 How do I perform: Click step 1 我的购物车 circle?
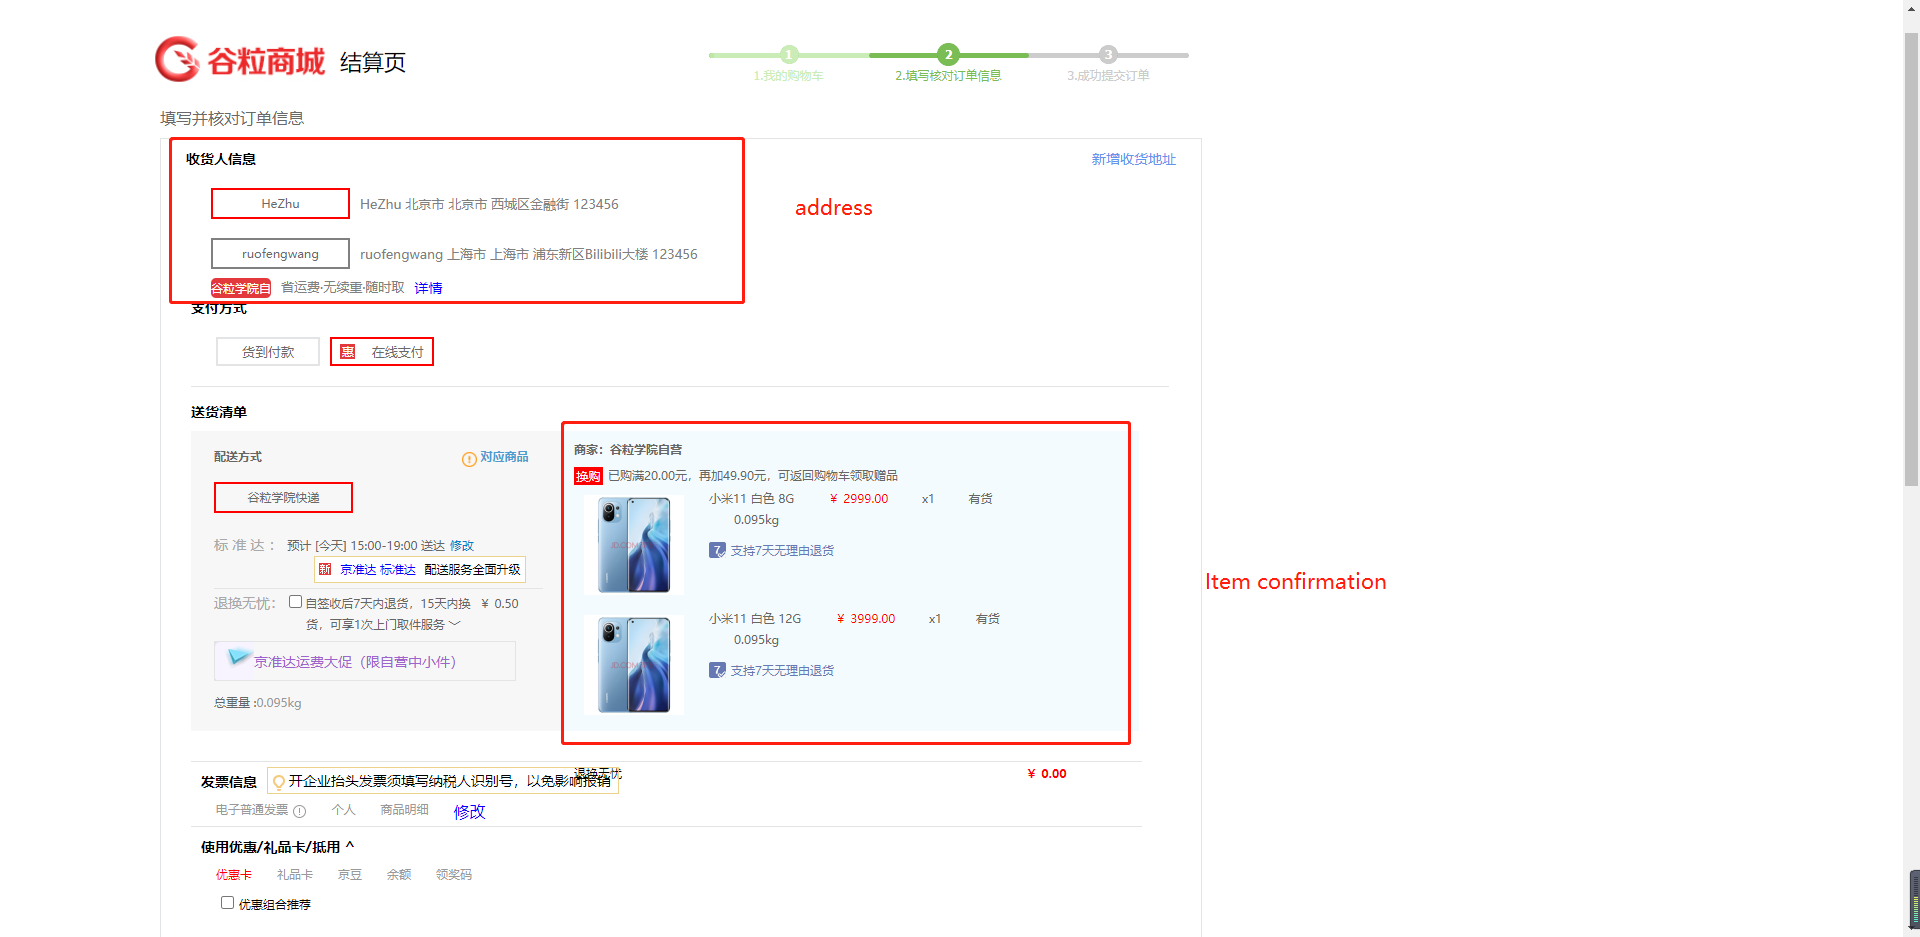click(789, 54)
